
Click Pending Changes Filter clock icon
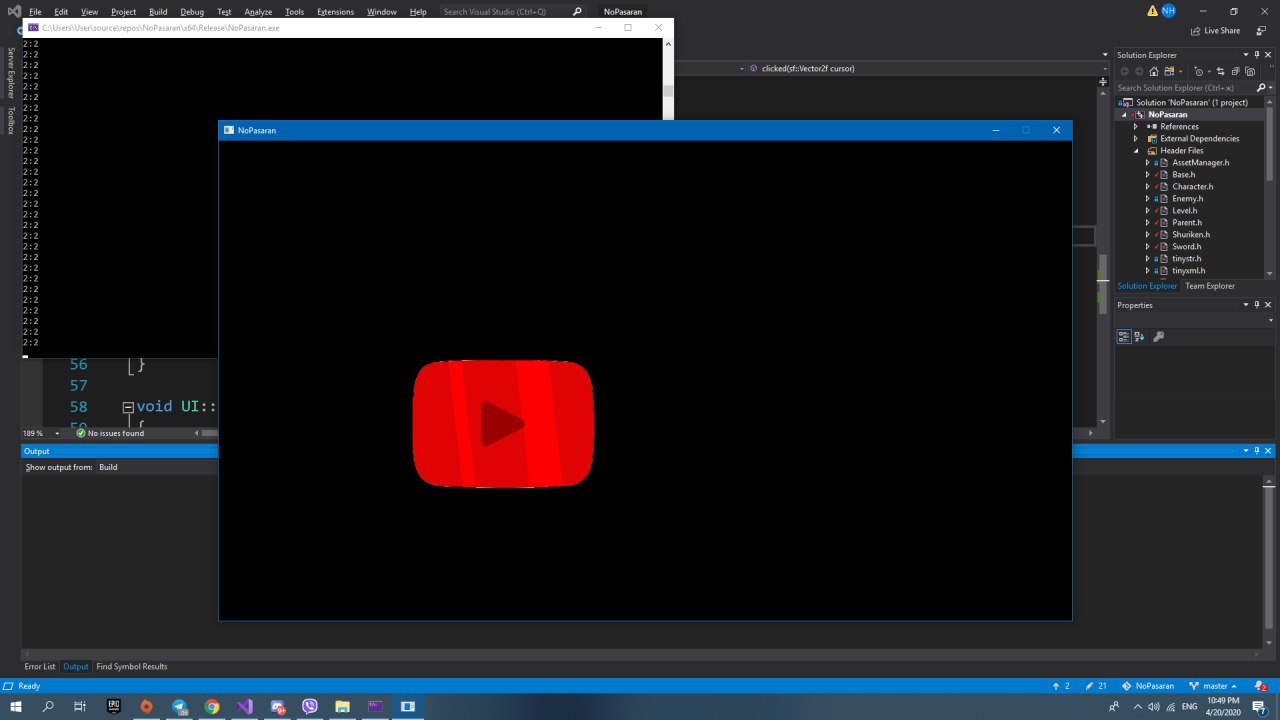[x=1201, y=72]
